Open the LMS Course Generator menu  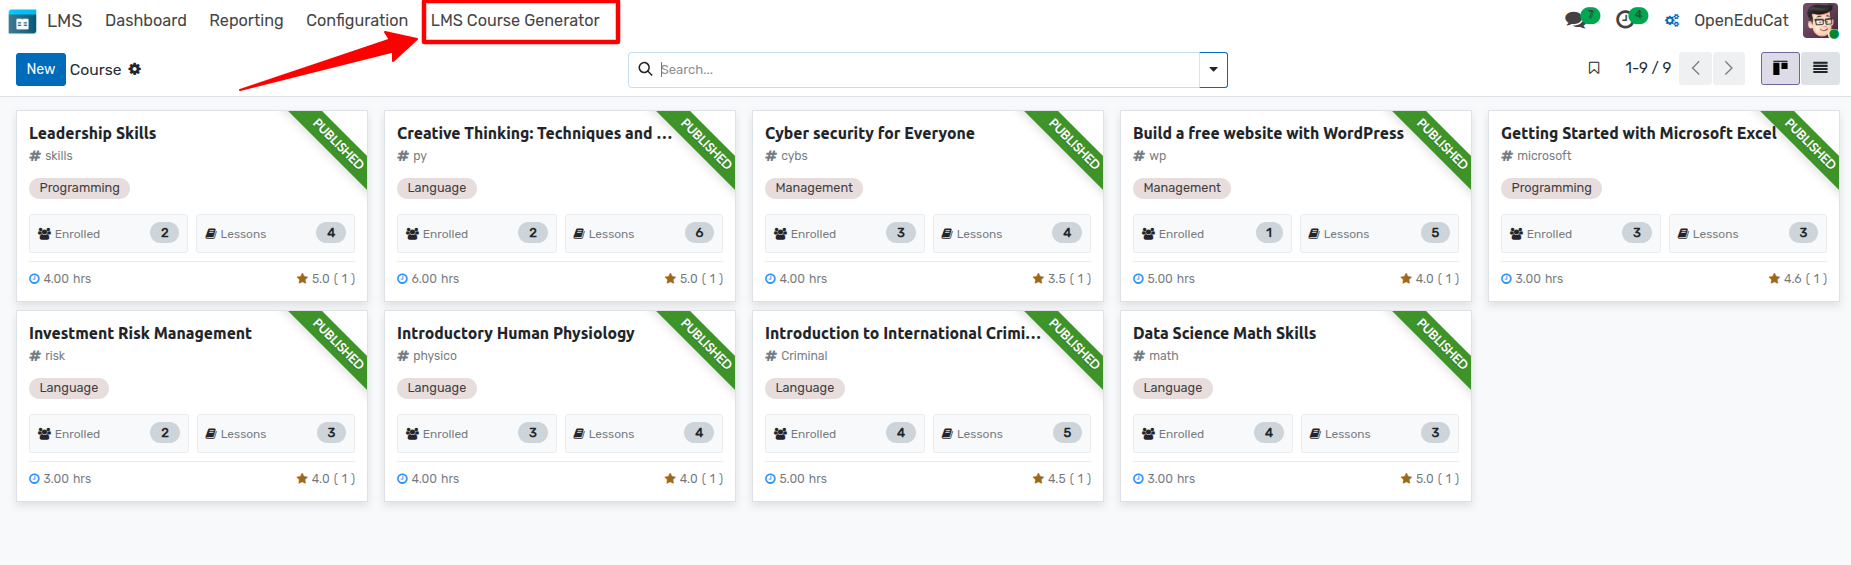pos(515,20)
